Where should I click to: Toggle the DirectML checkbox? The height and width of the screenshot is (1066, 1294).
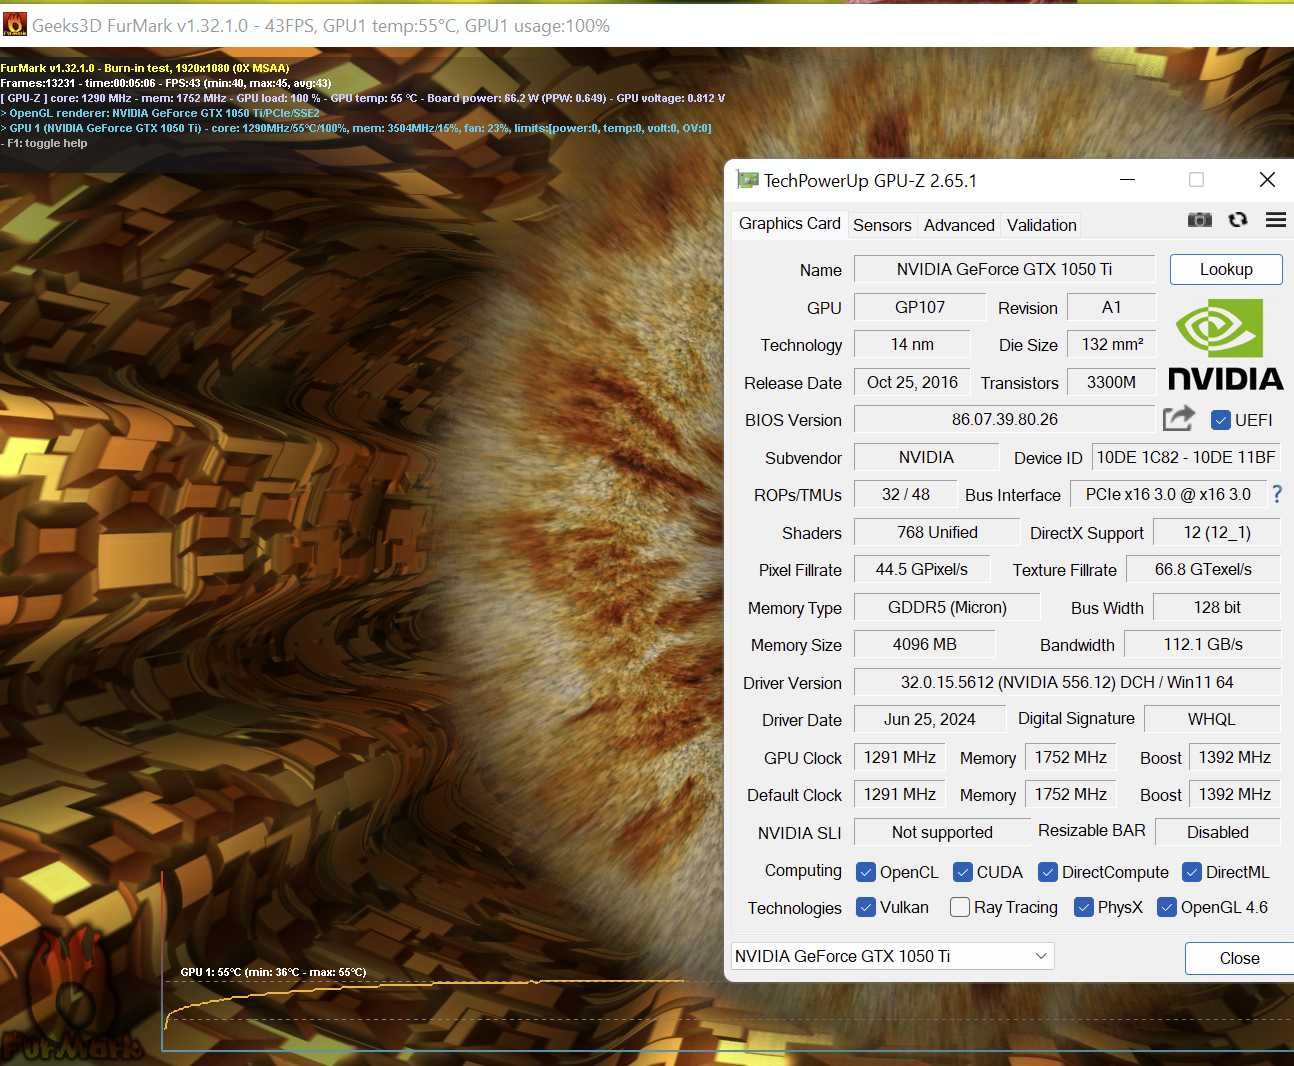click(x=1192, y=872)
